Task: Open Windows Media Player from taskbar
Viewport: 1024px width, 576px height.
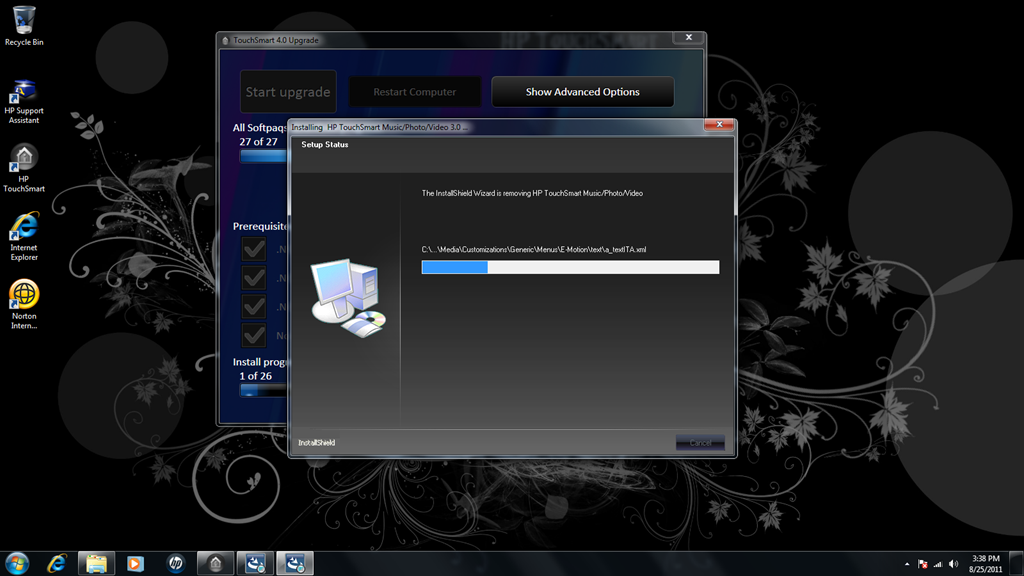Action: (x=135, y=563)
